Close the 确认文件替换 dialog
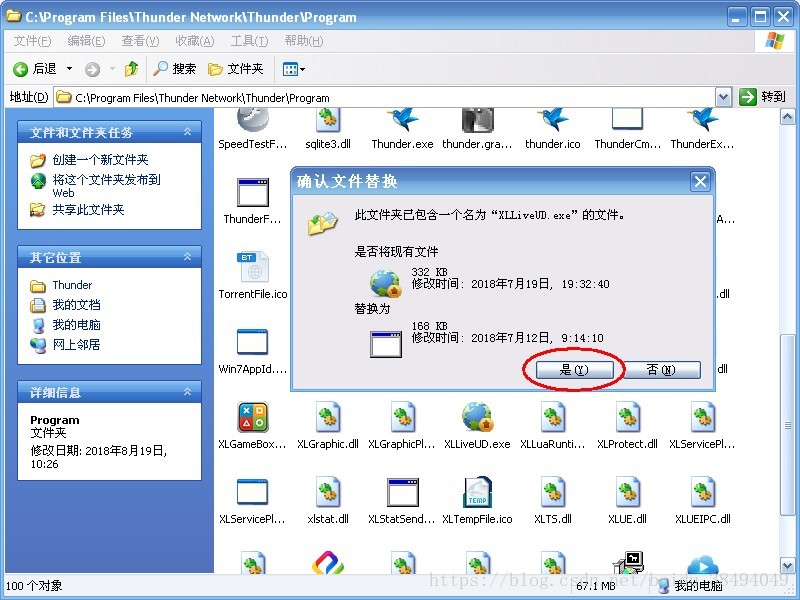 point(700,181)
